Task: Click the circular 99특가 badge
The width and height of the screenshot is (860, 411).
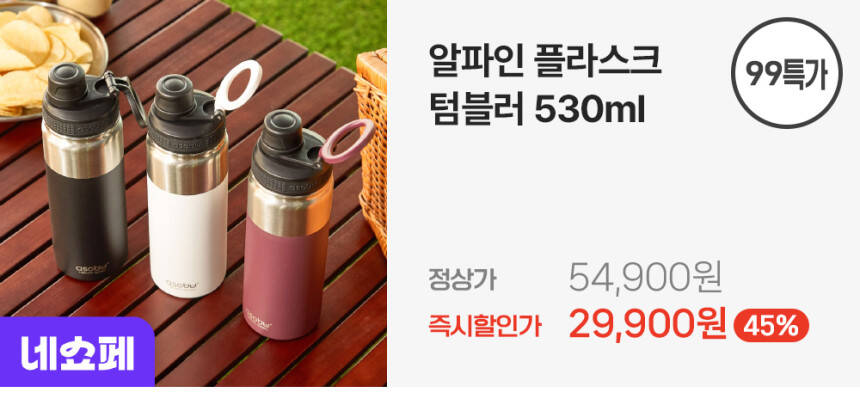Action: tap(787, 73)
